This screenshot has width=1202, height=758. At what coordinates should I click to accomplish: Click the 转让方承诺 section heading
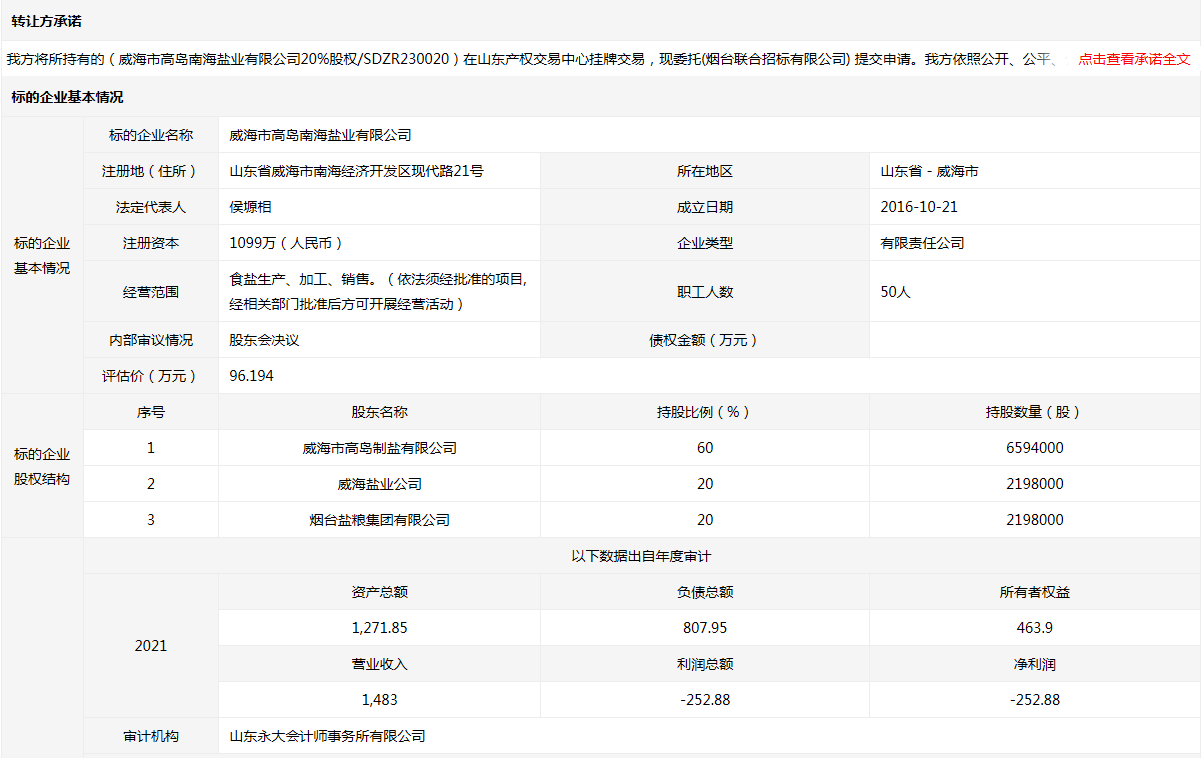pos(48,21)
